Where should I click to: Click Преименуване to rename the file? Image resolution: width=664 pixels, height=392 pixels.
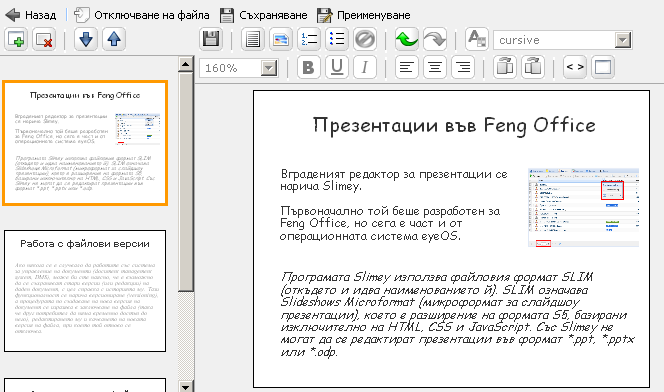363,15
